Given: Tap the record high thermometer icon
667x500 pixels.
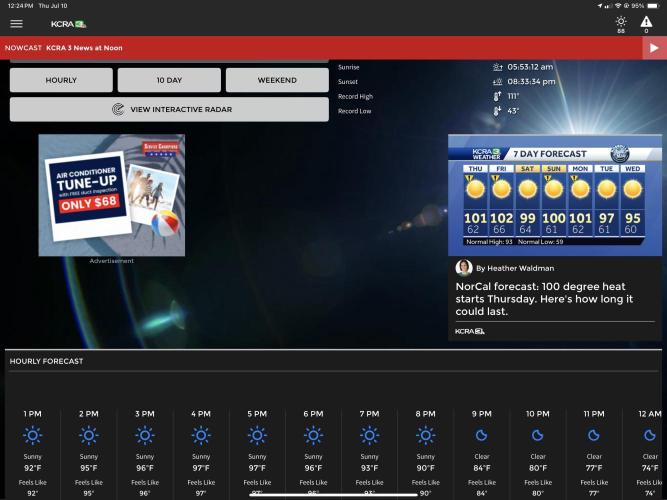Looking at the screenshot, I should pos(497,96).
